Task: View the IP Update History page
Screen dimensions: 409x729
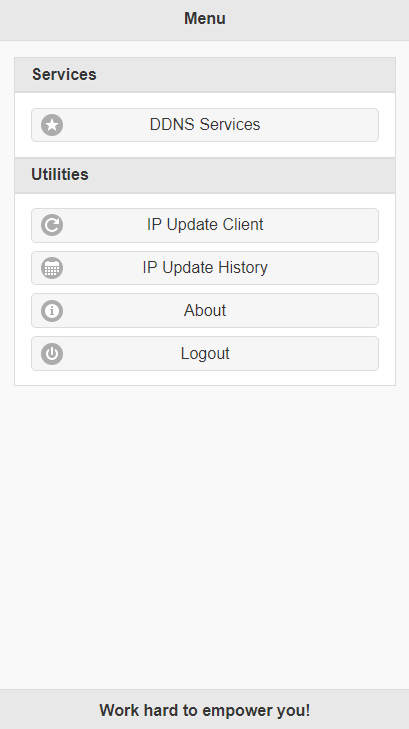Action: (x=205, y=268)
